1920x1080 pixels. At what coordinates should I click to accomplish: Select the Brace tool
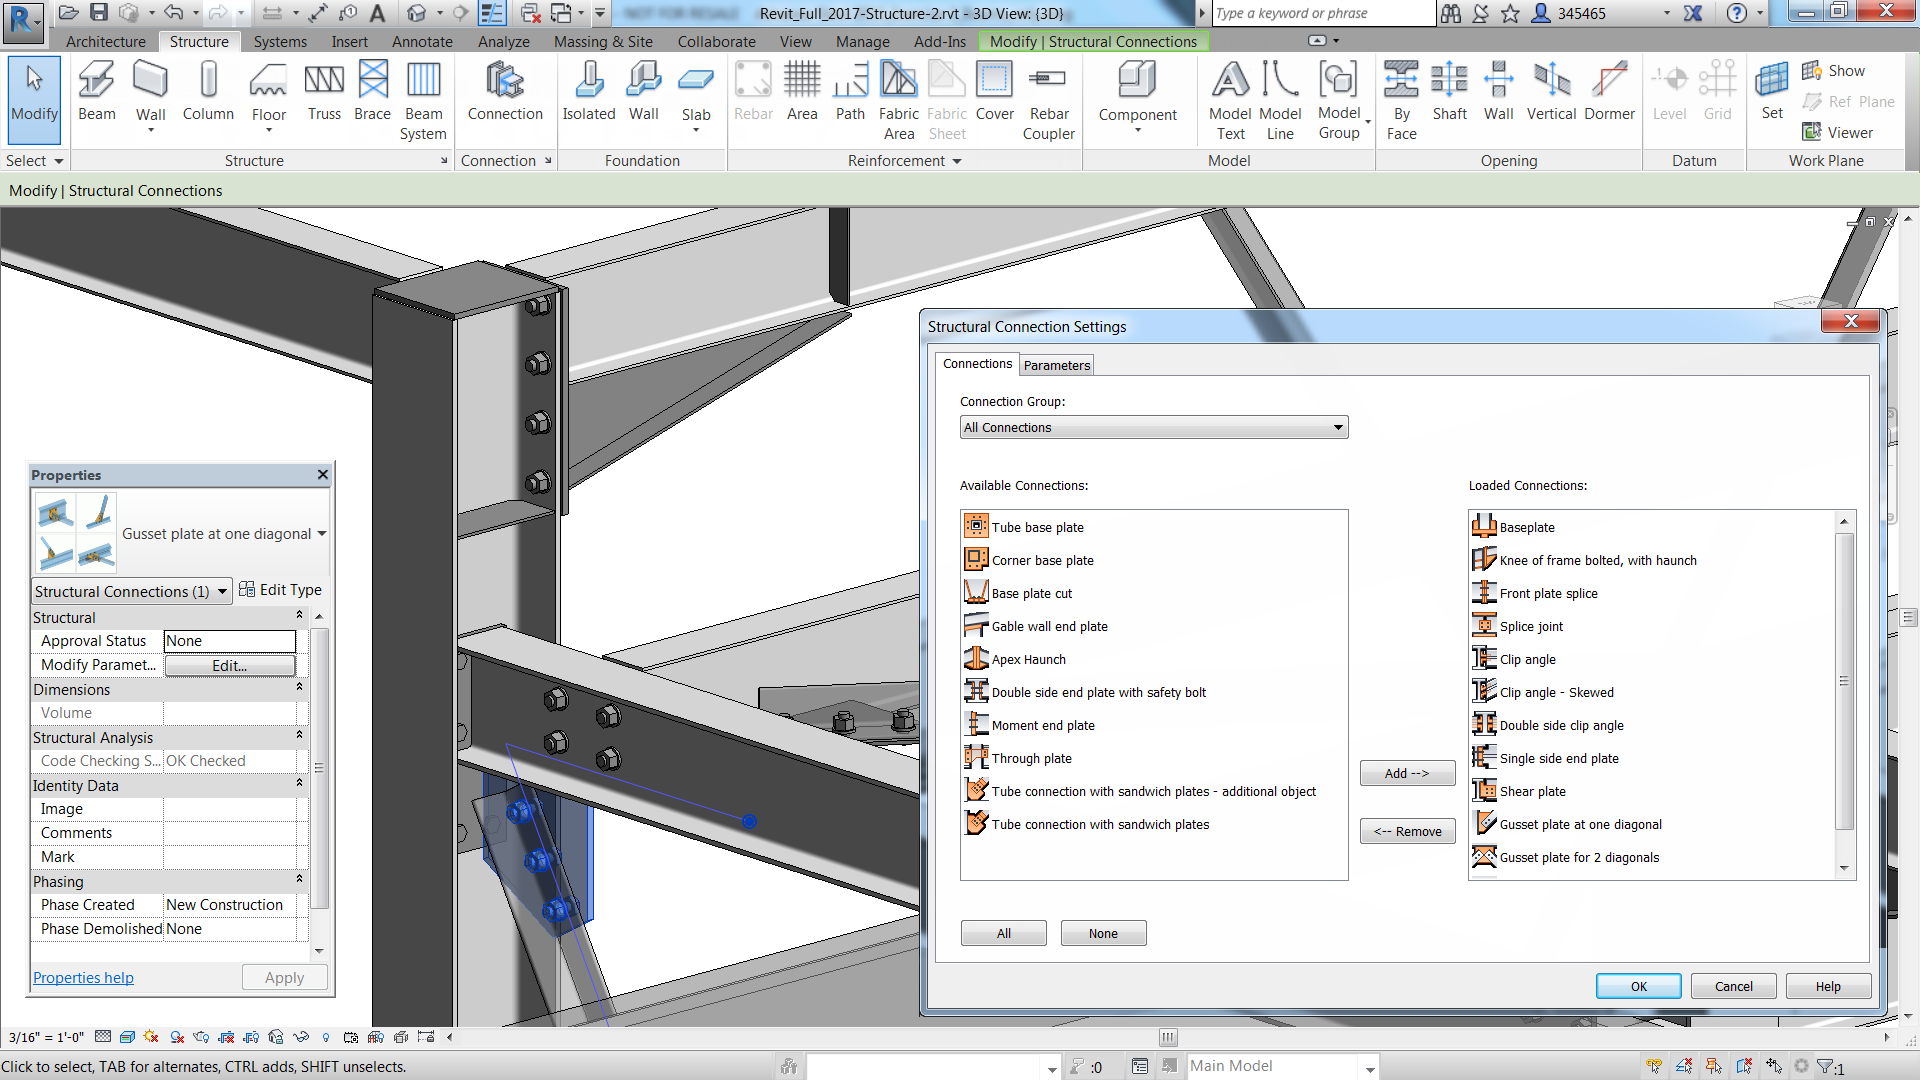coord(373,92)
